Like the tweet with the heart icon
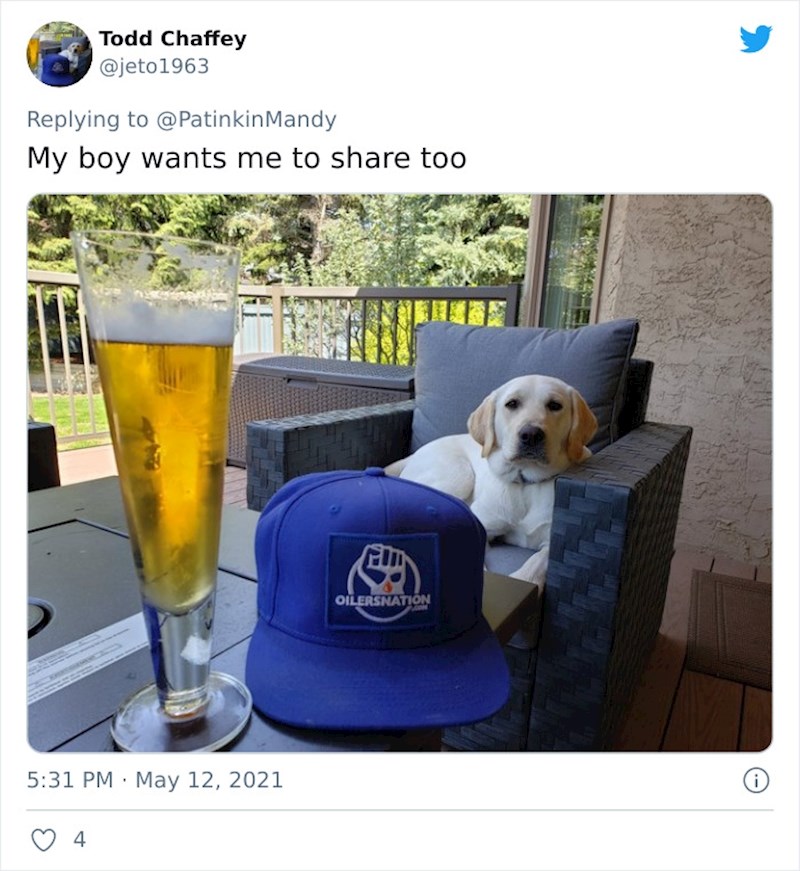The height and width of the screenshot is (871, 800). click(43, 839)
